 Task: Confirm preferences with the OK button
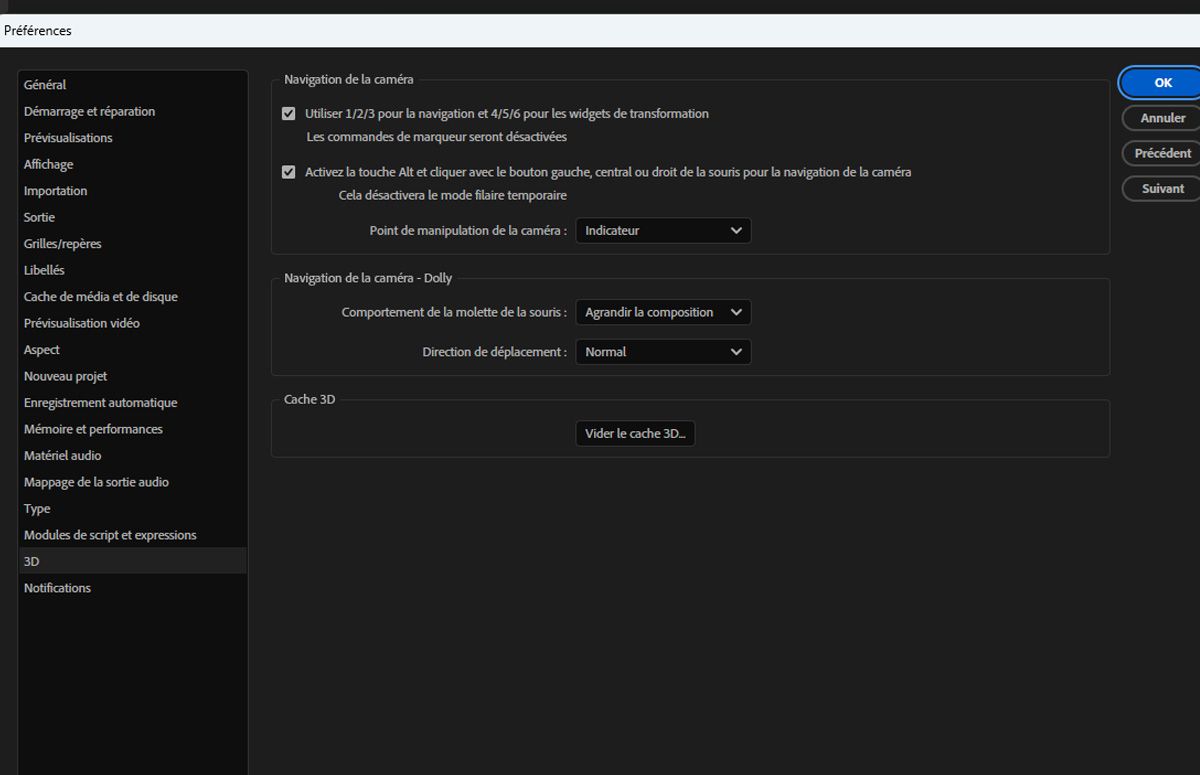[x=1162, y=83]
